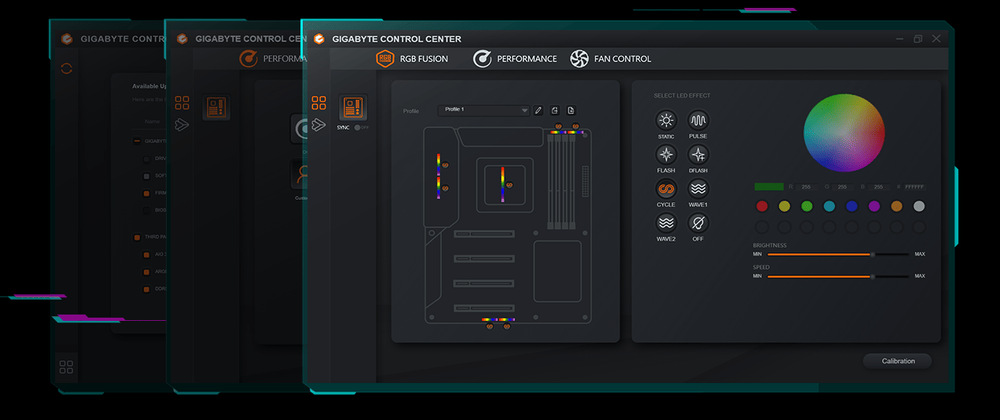Click the hex FFFFFF color field

[915, 187]
